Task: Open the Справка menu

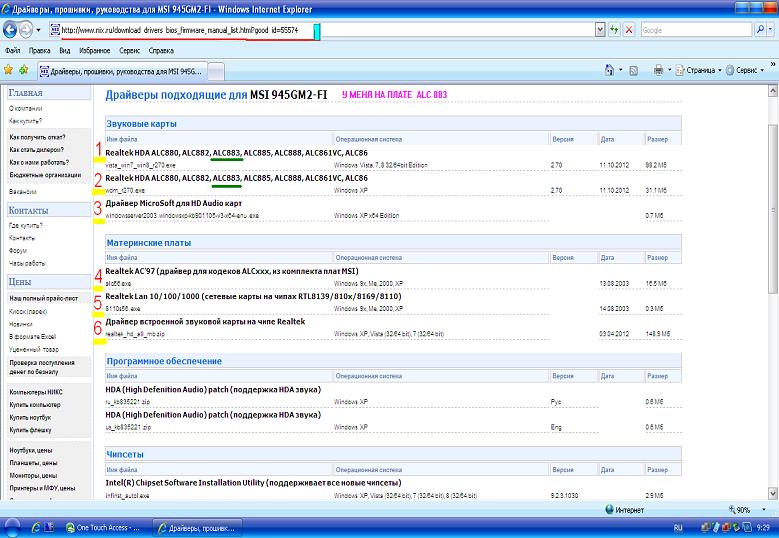Action: pos(161,50)
